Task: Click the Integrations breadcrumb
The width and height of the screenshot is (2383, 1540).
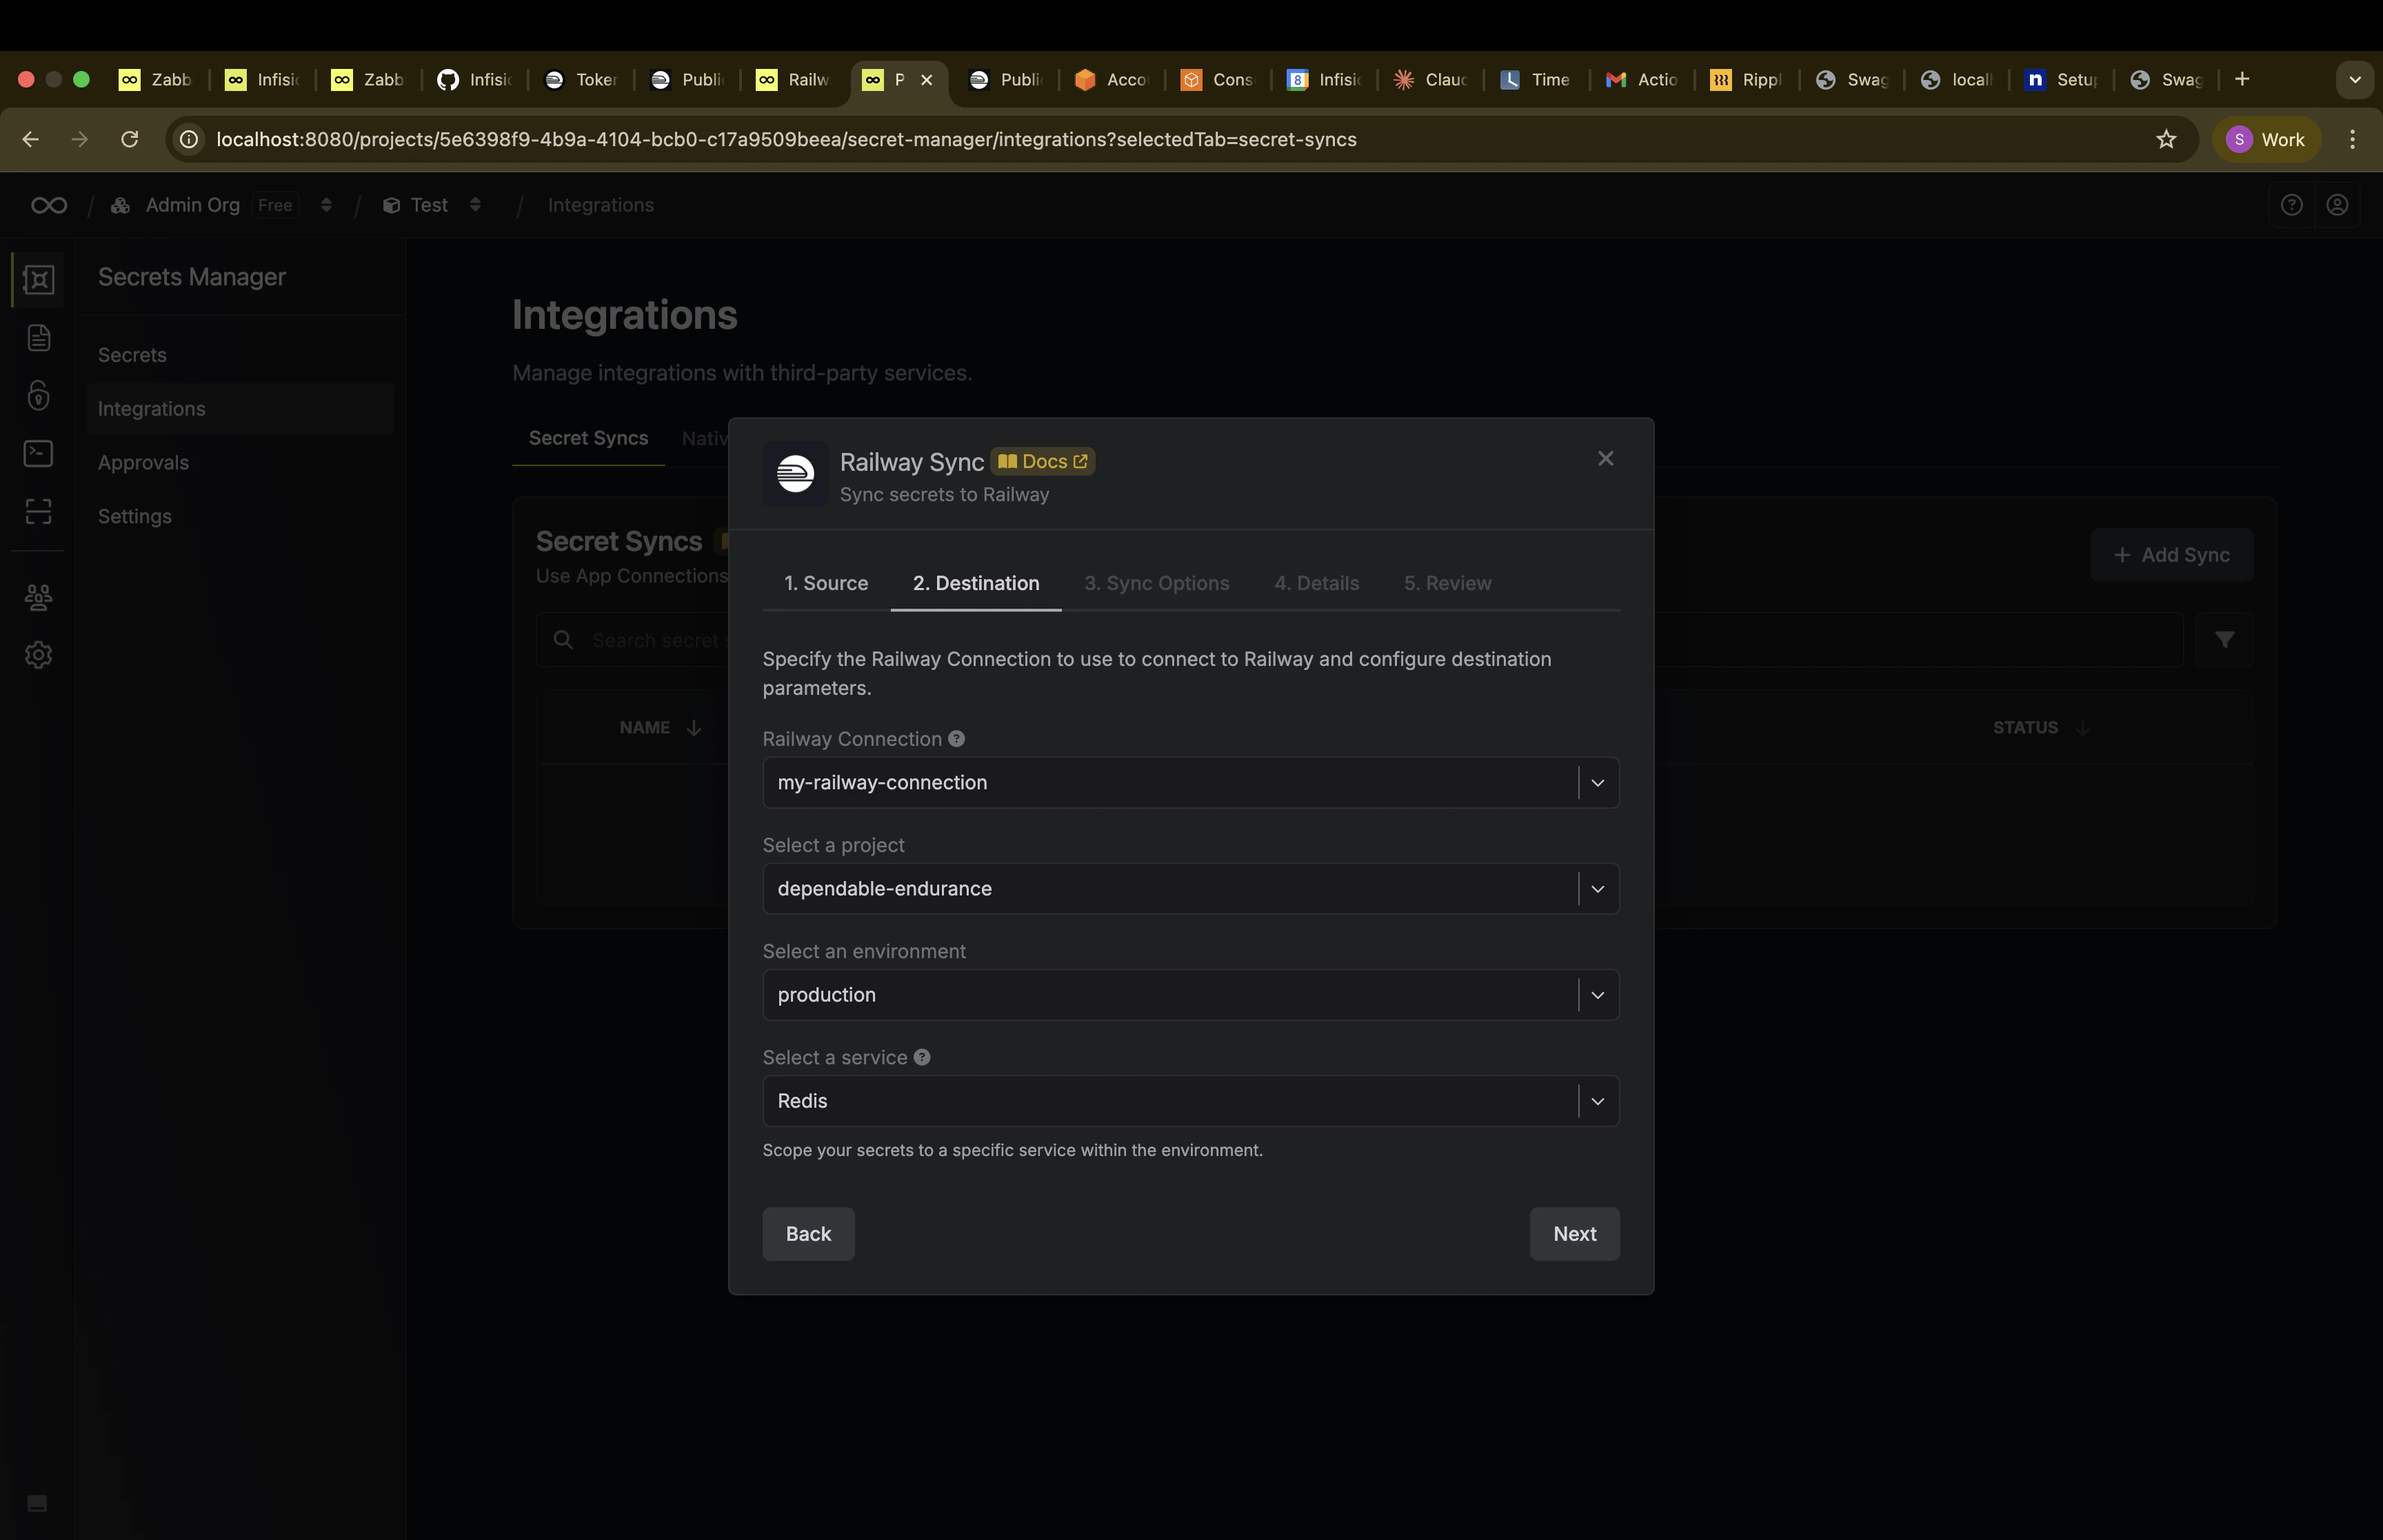Action: 601,205
